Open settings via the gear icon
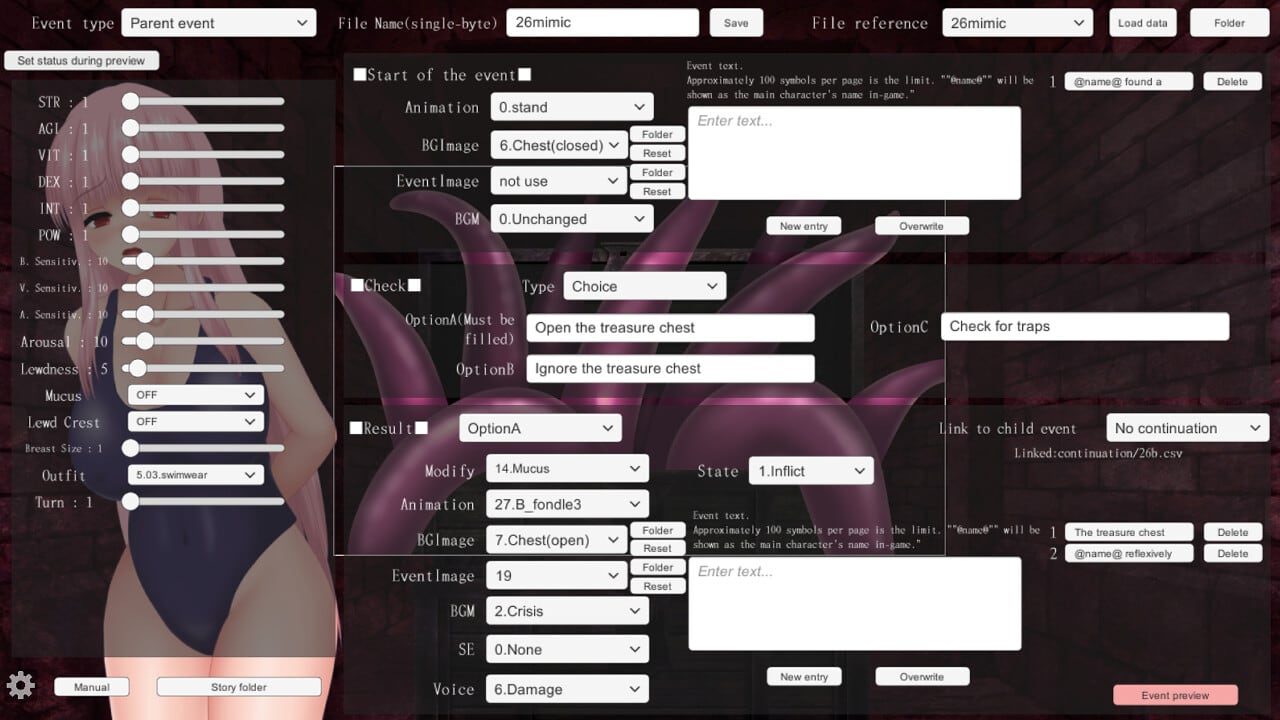Image resolution: width=1280 pixels, height=720 pixels. point(20,685)
